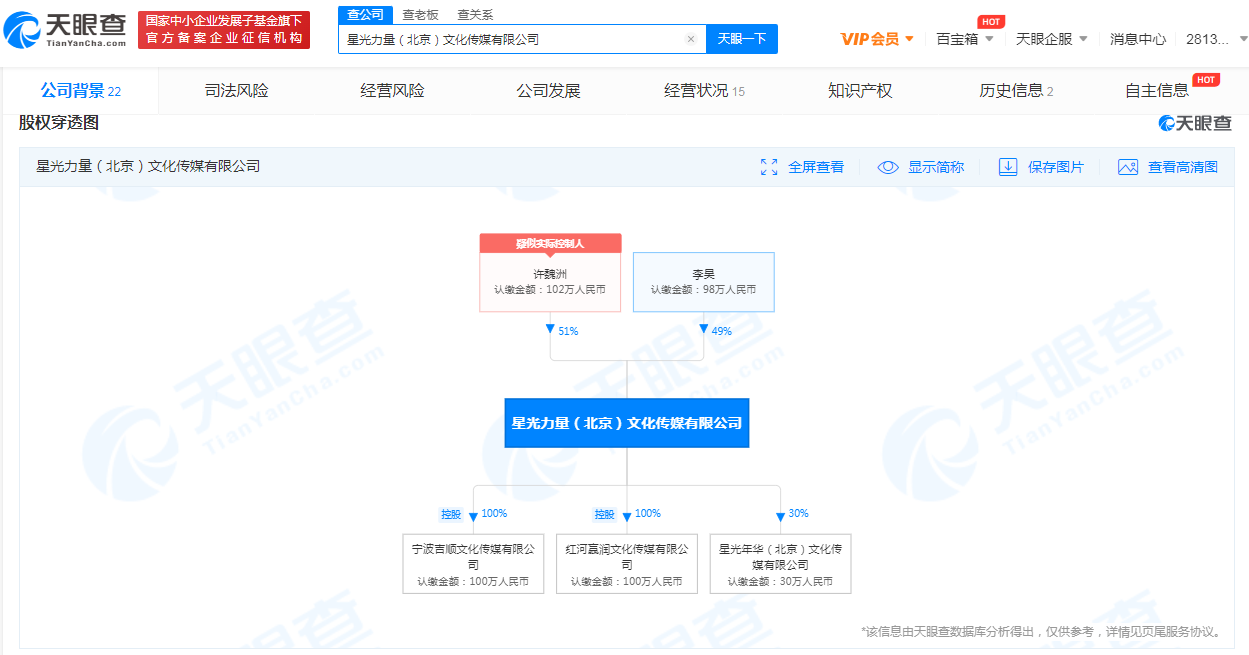Expand the 天眼企服 dropdown arrow

tap(1083, 39)
